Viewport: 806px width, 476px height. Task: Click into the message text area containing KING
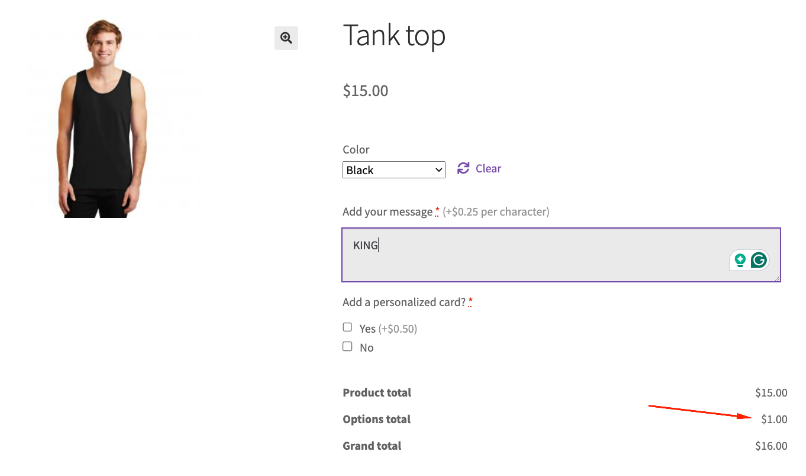click(x=561, y=254)
